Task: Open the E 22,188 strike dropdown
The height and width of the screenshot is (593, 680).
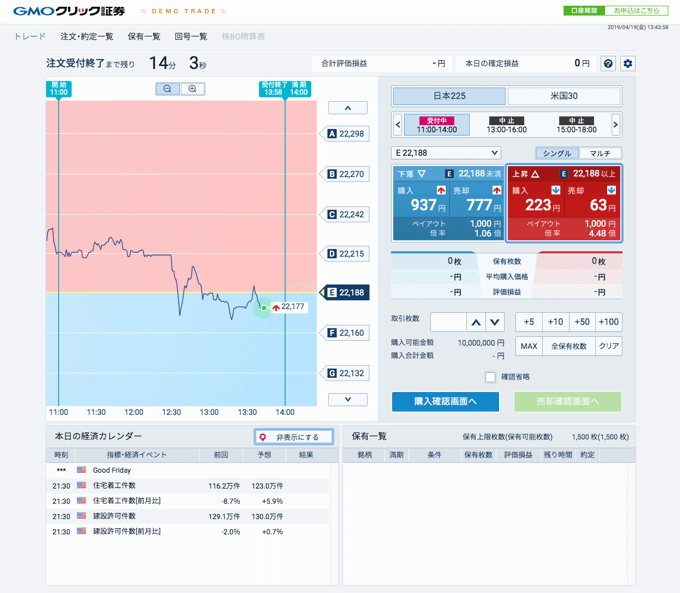Action: tap(446, 153)
